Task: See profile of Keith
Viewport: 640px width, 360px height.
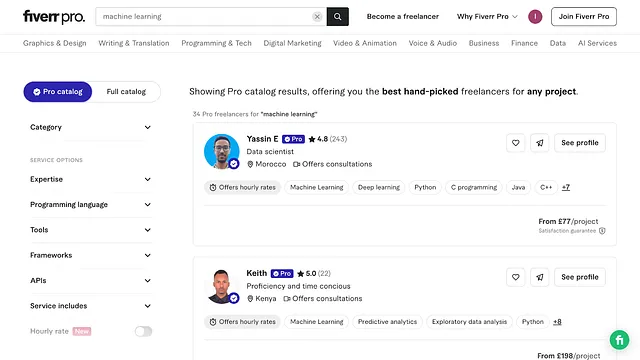Action: [x=580, y=277]
